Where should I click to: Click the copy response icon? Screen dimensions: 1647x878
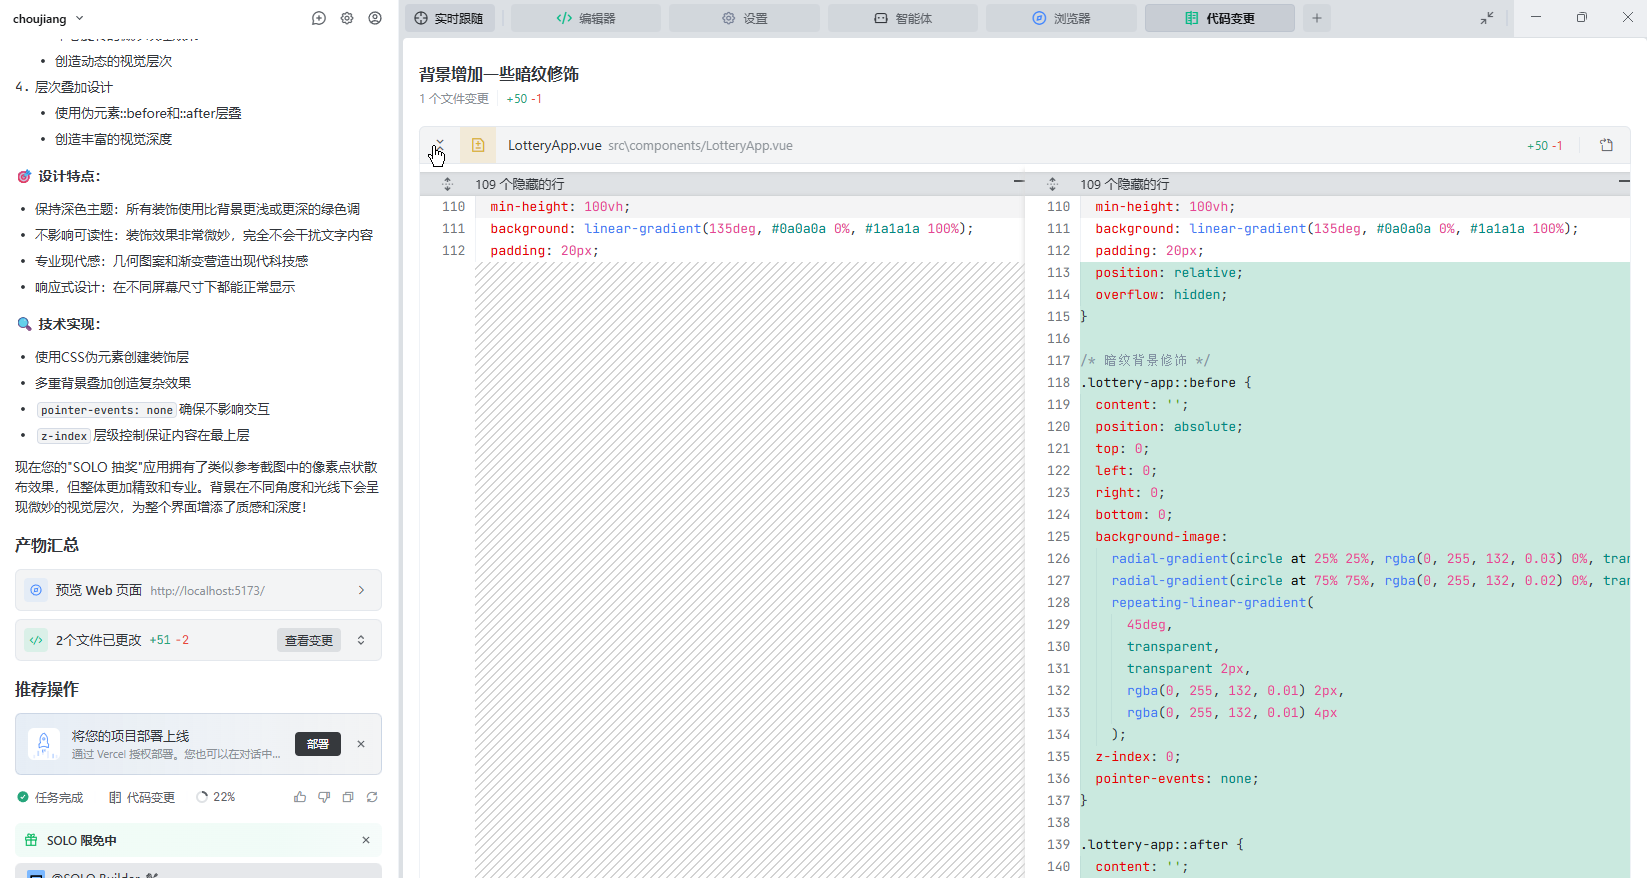(x=348, y=797)
